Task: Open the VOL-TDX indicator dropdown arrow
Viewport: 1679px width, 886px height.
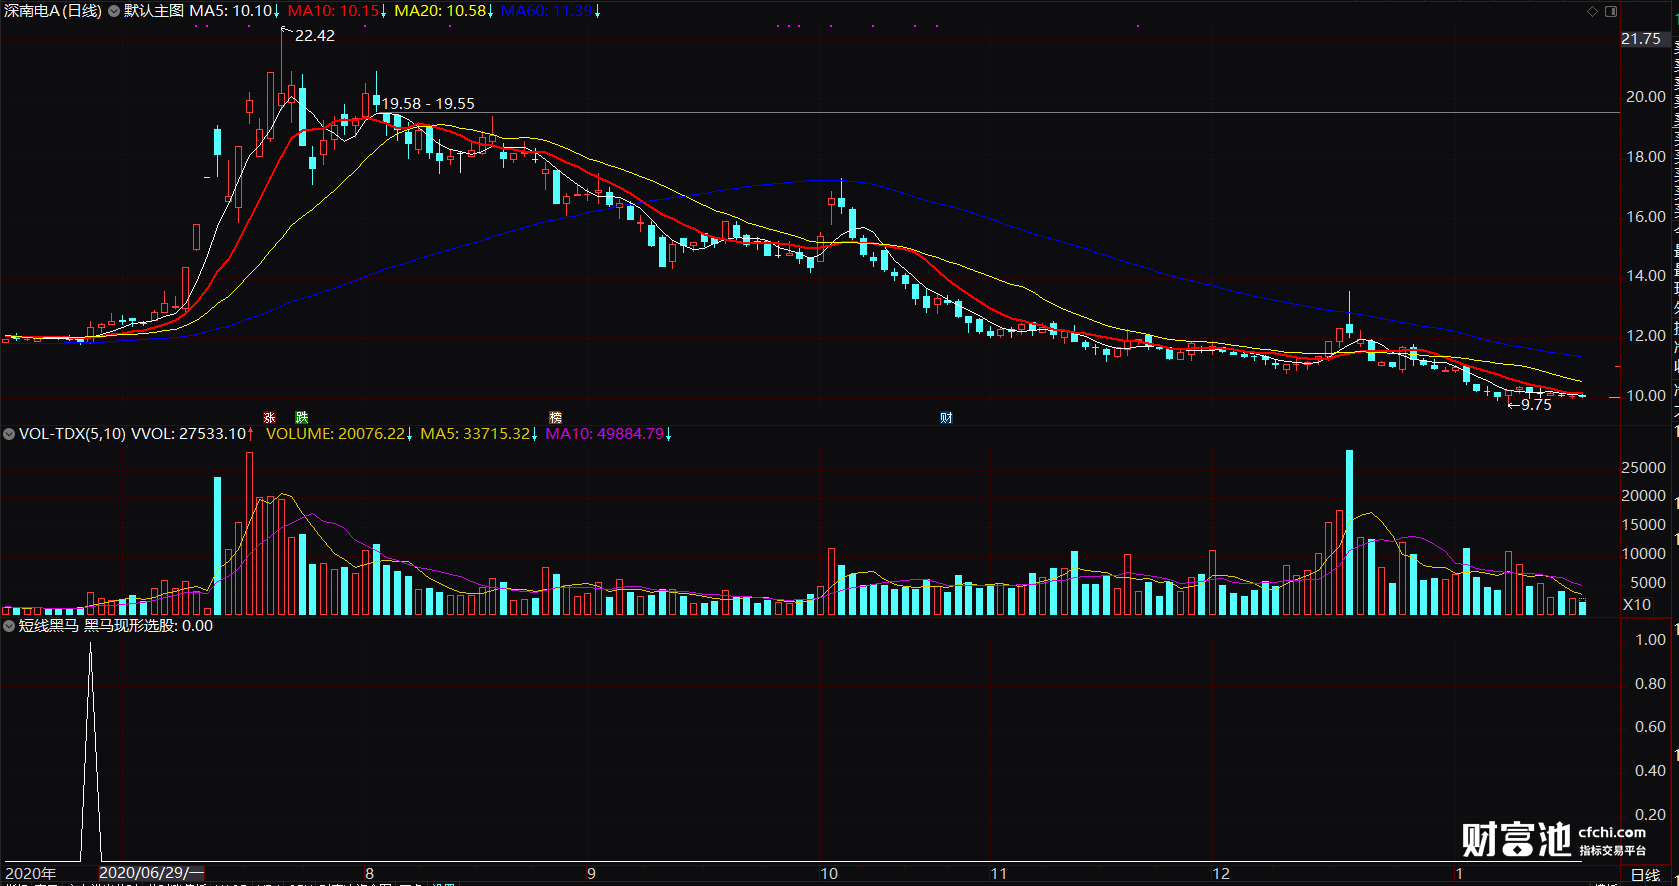Action: pyautogui.click(x=9, y=434)
